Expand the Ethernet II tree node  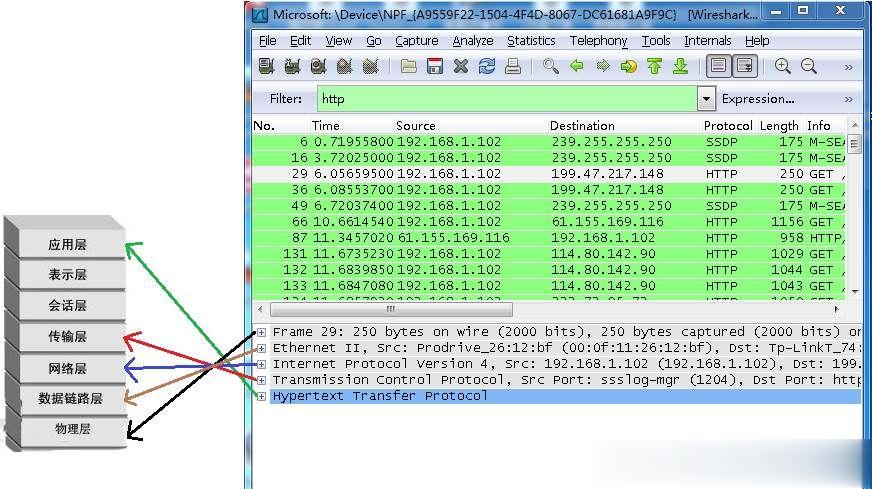pos(261,348)
